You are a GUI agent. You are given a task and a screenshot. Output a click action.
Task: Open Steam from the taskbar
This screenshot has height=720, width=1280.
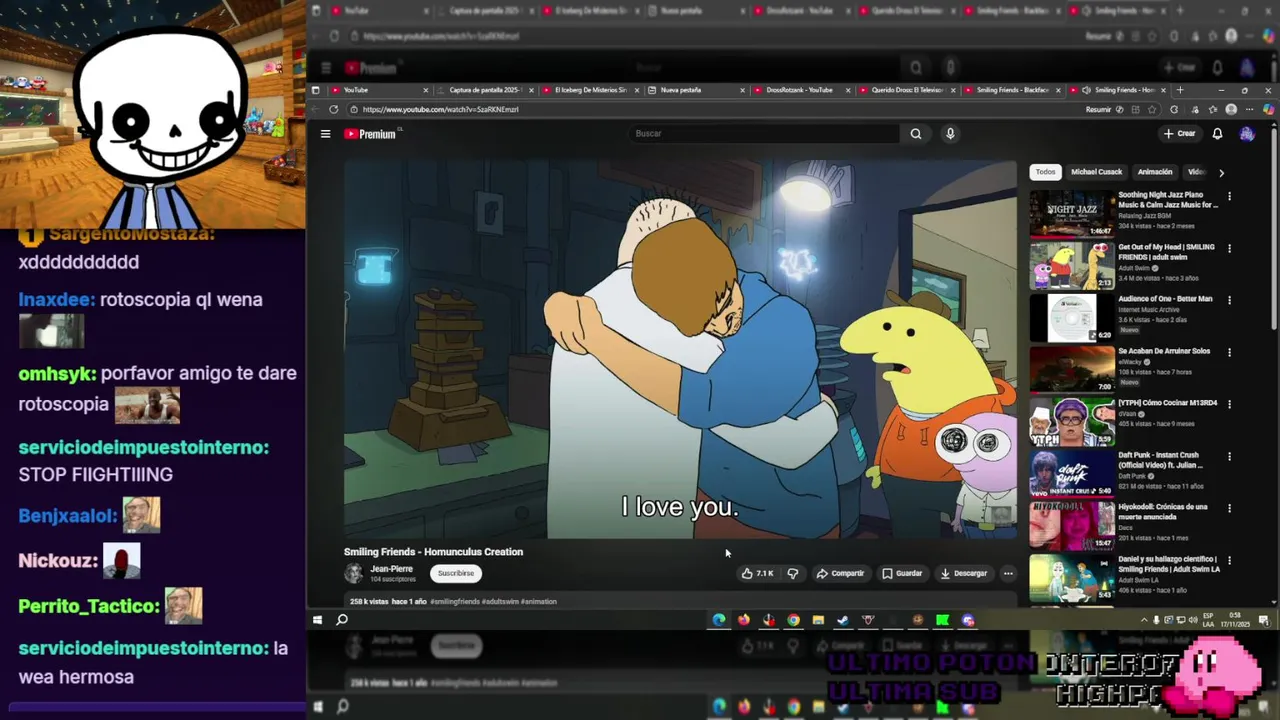click(x=843, y=620)
